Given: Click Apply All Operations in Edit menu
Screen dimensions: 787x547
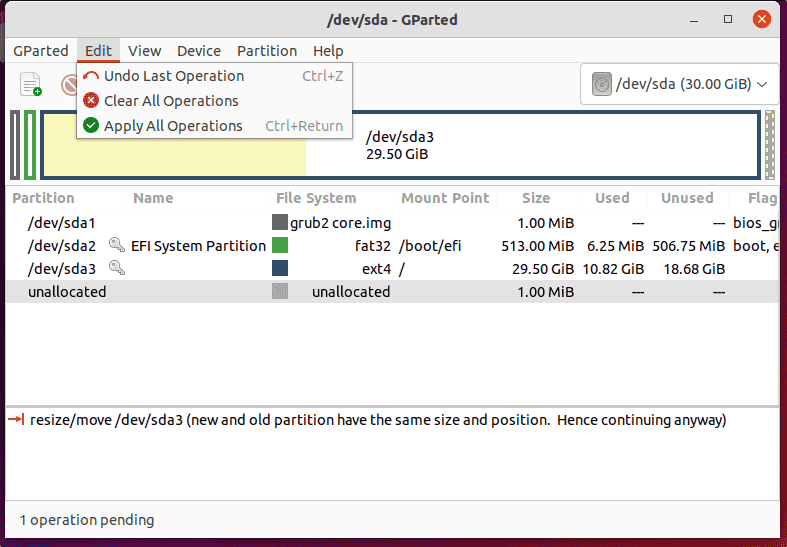Looking at the screenshot, I should [x=172, y=126].
